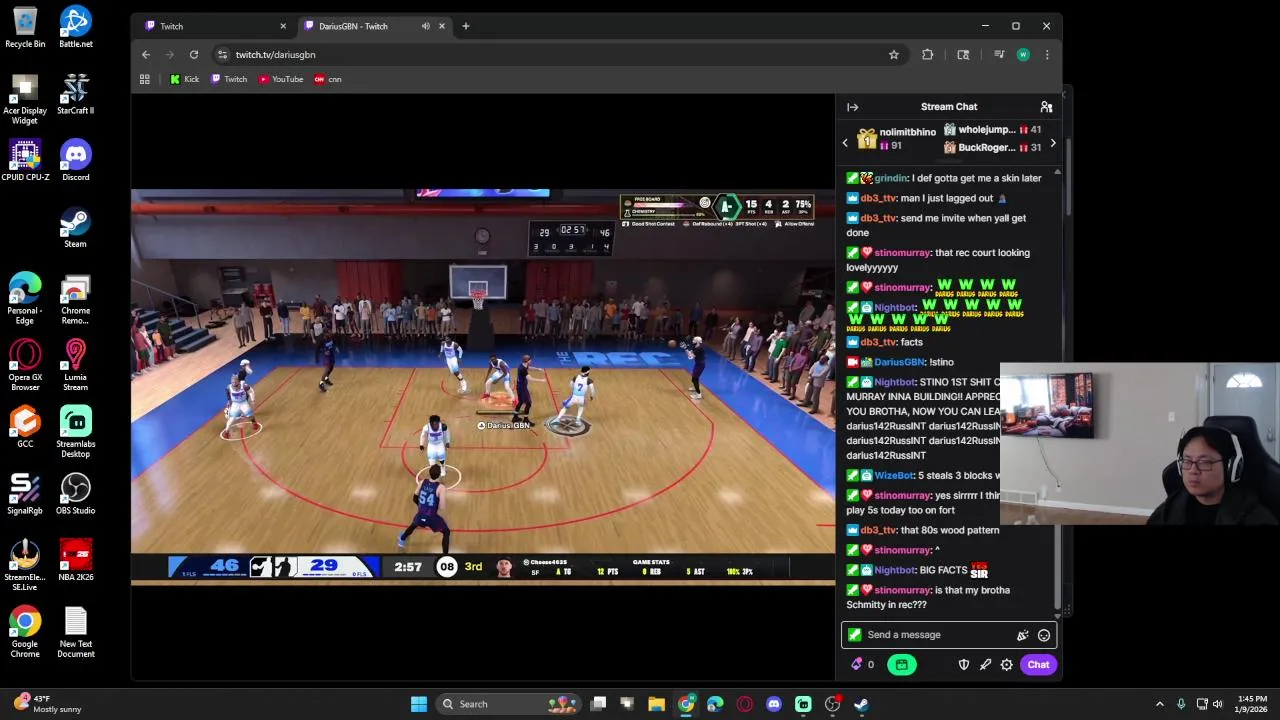
Task: Open Battle.net desktop shortcut
Action: coord(75,28)
